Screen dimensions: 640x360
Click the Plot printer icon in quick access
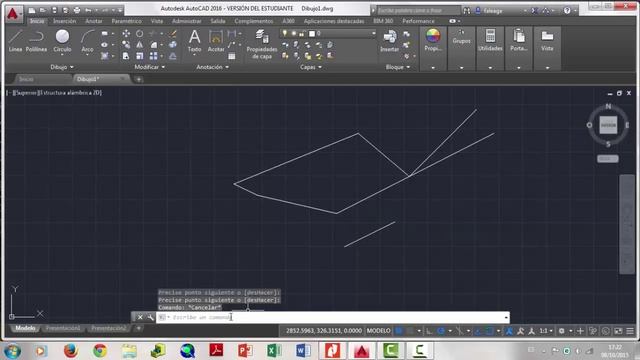point(77,10)
